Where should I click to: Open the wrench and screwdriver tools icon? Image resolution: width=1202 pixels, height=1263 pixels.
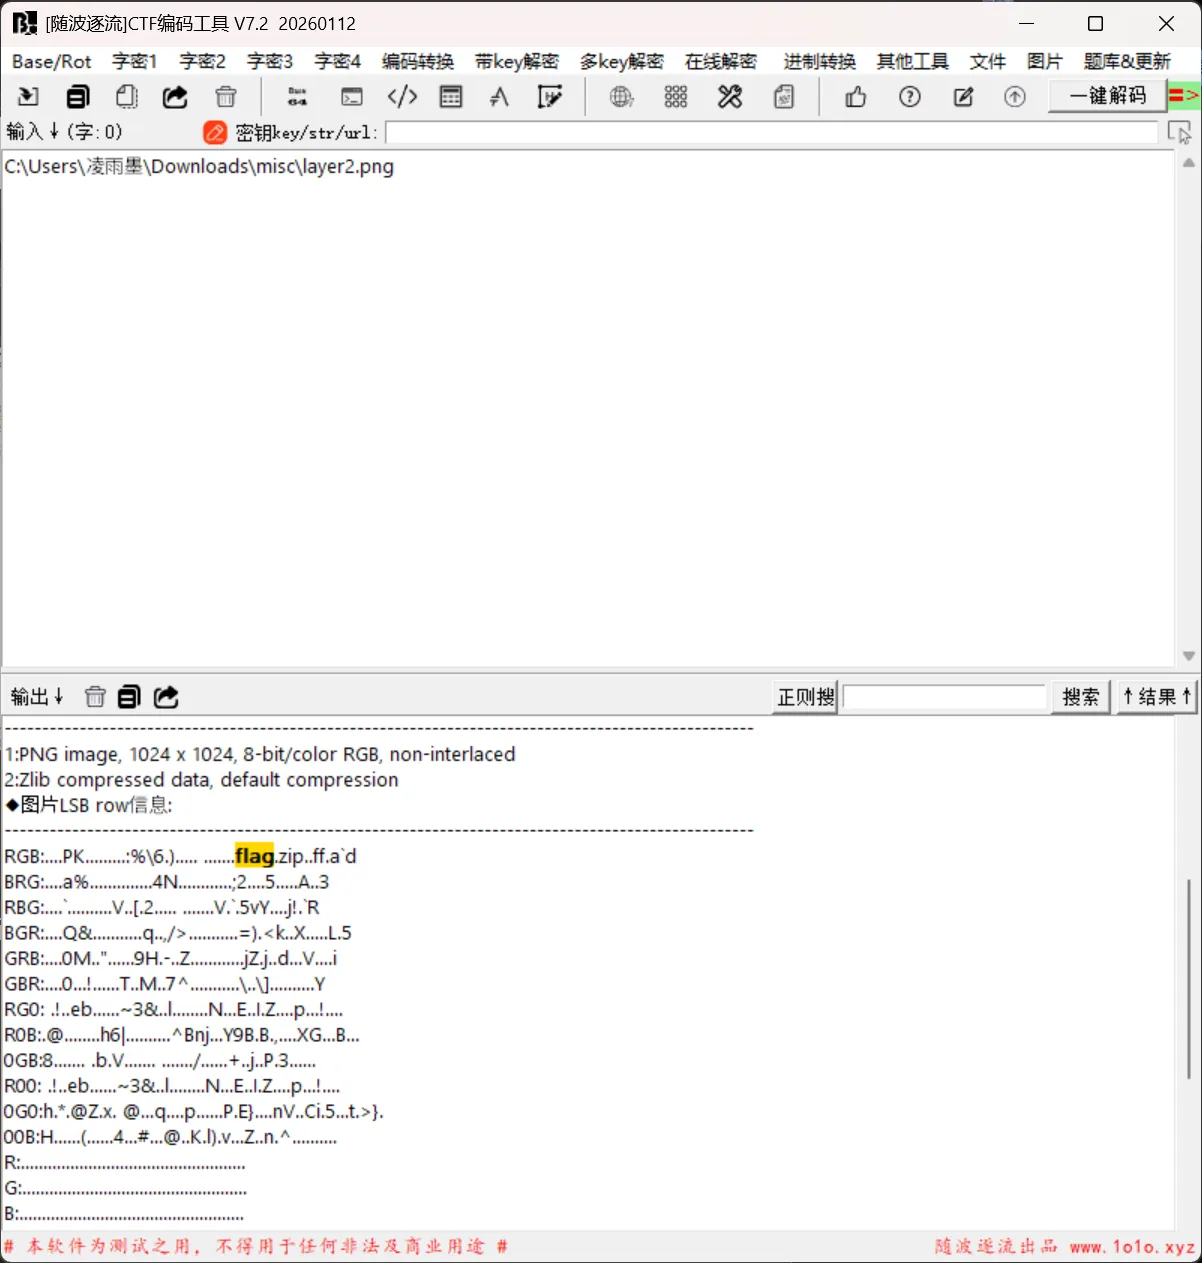tap(730, 96)
